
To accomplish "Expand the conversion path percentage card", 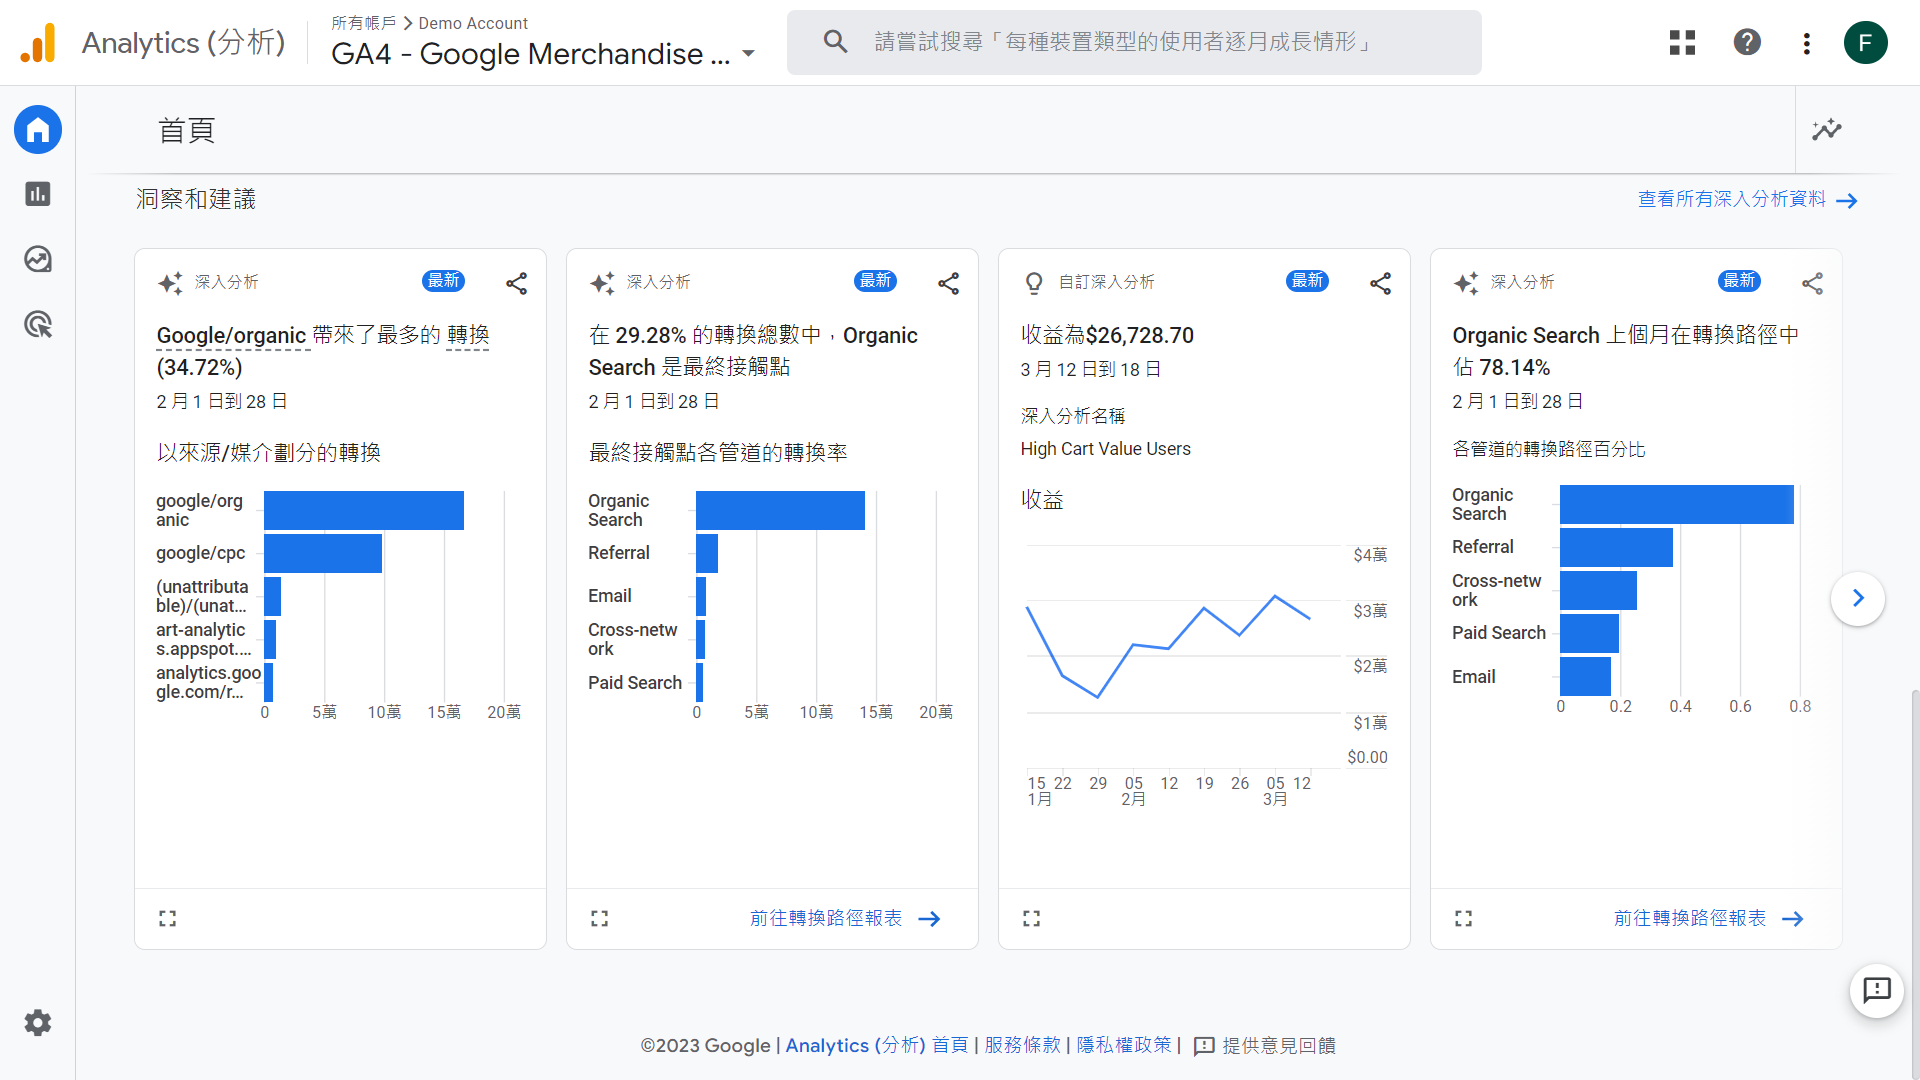I will pyautogui.click(x=1463, y=918).
